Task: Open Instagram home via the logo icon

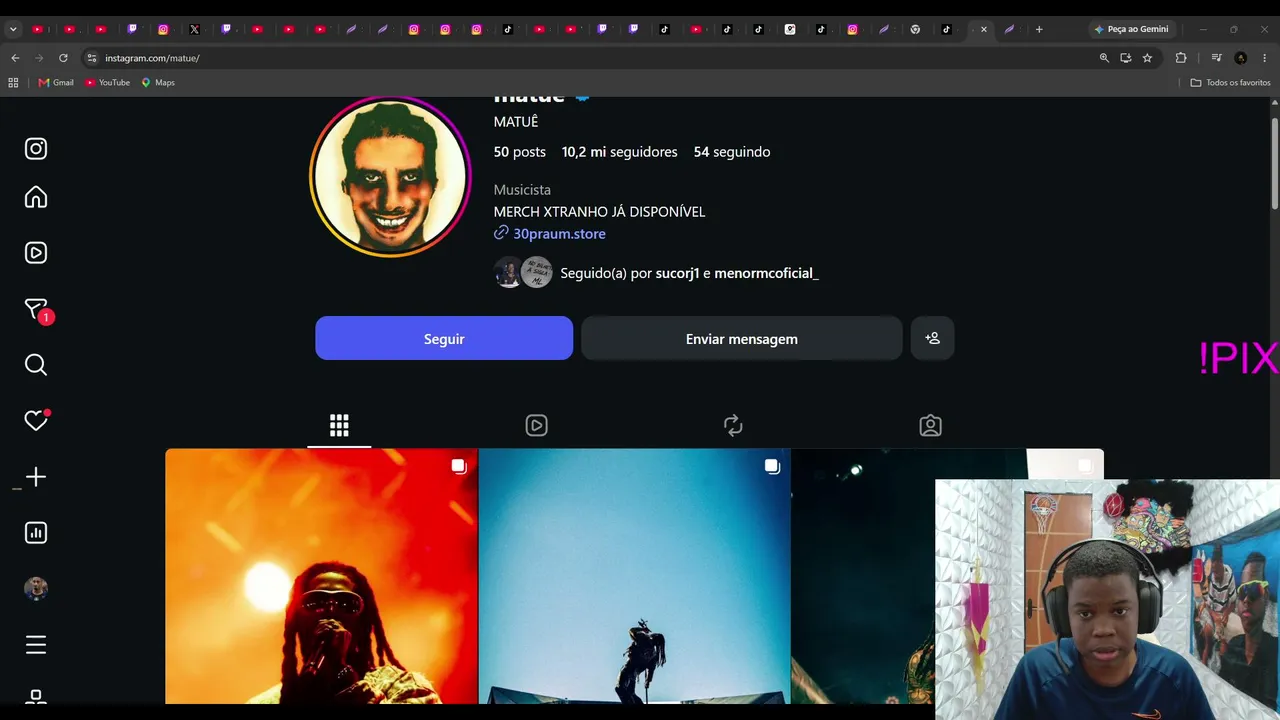Action: tap(36, 149)
